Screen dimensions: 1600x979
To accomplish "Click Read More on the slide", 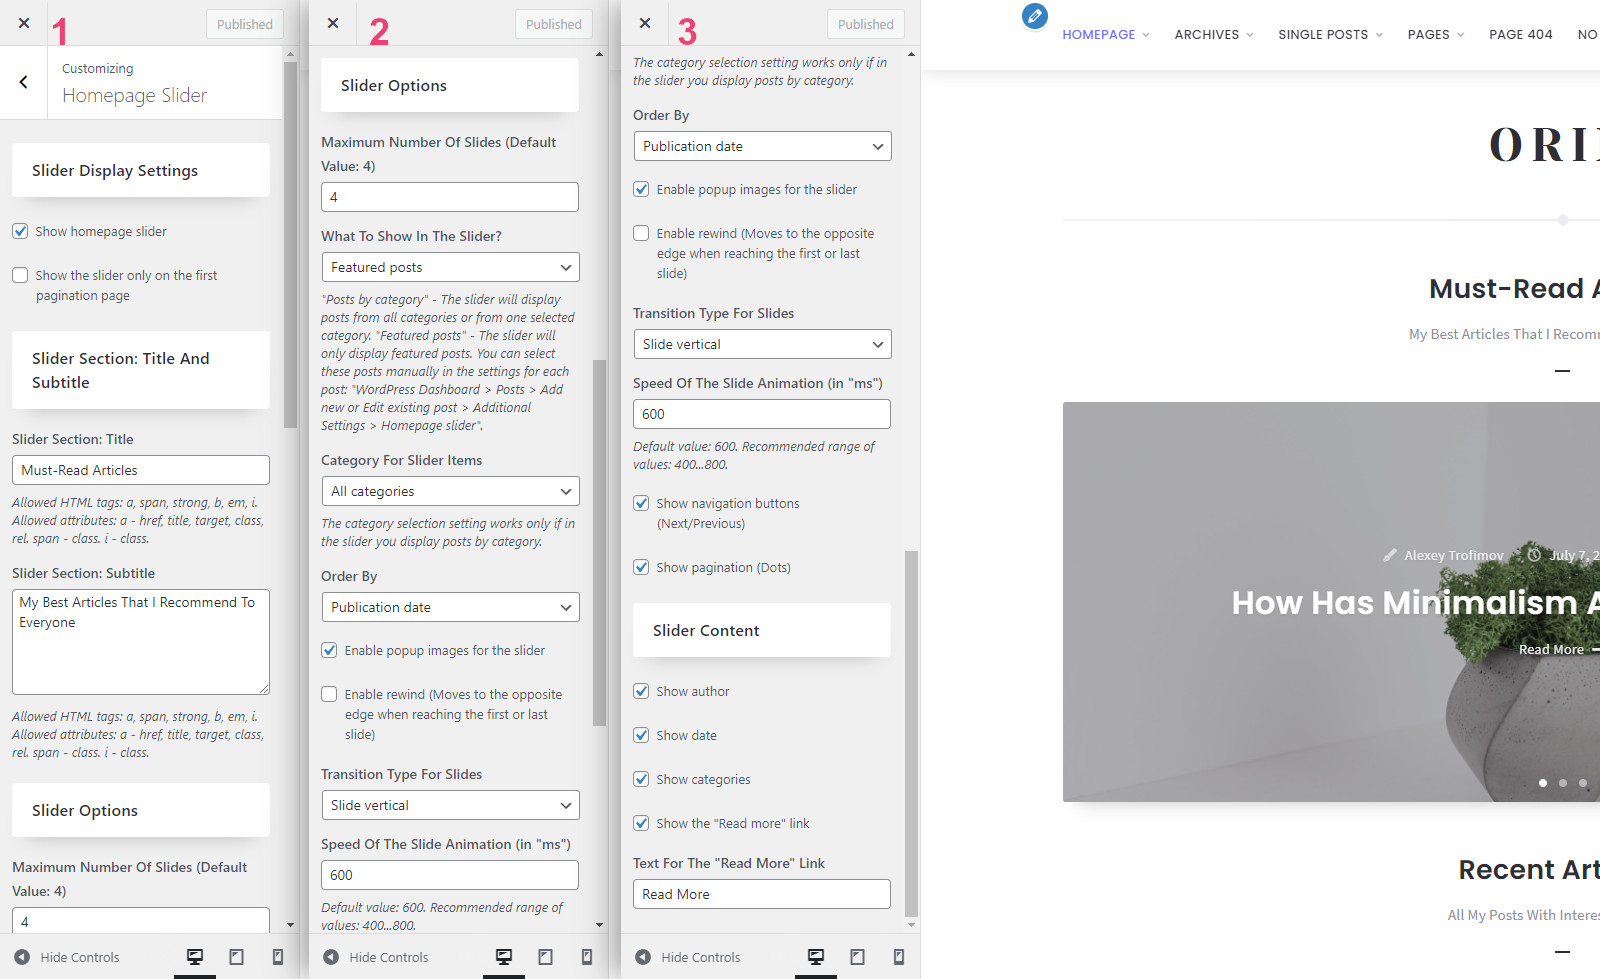I will [1551, 649].
